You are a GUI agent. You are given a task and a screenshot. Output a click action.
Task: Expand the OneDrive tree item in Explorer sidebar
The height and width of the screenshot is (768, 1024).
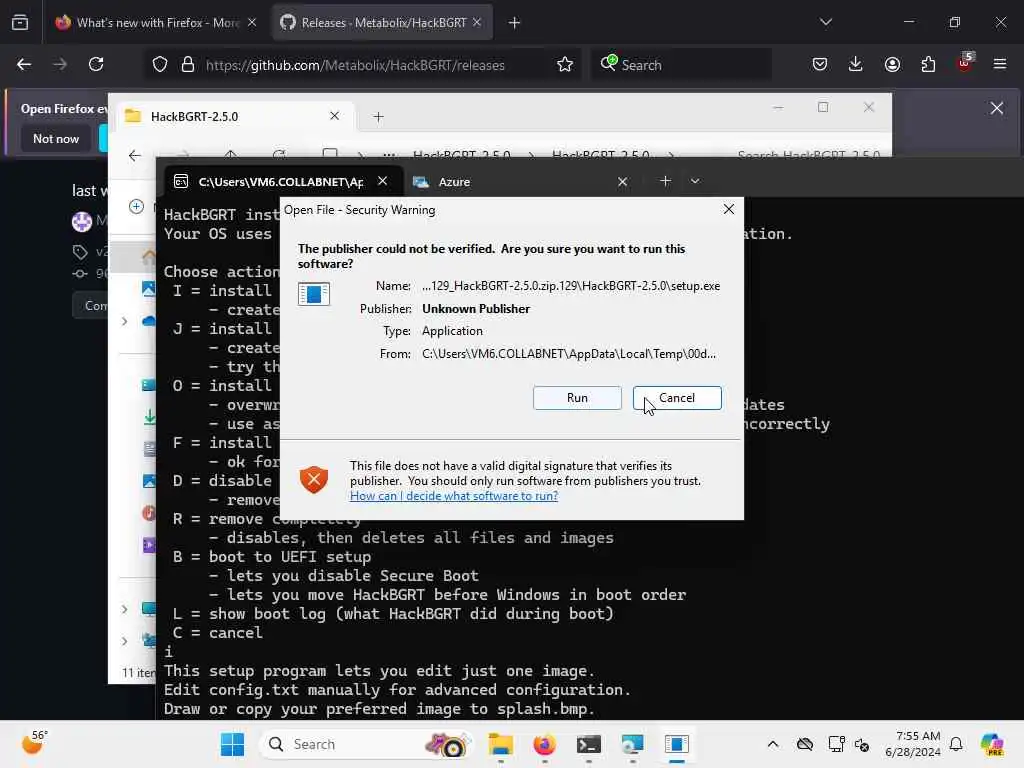click(124, 321)
